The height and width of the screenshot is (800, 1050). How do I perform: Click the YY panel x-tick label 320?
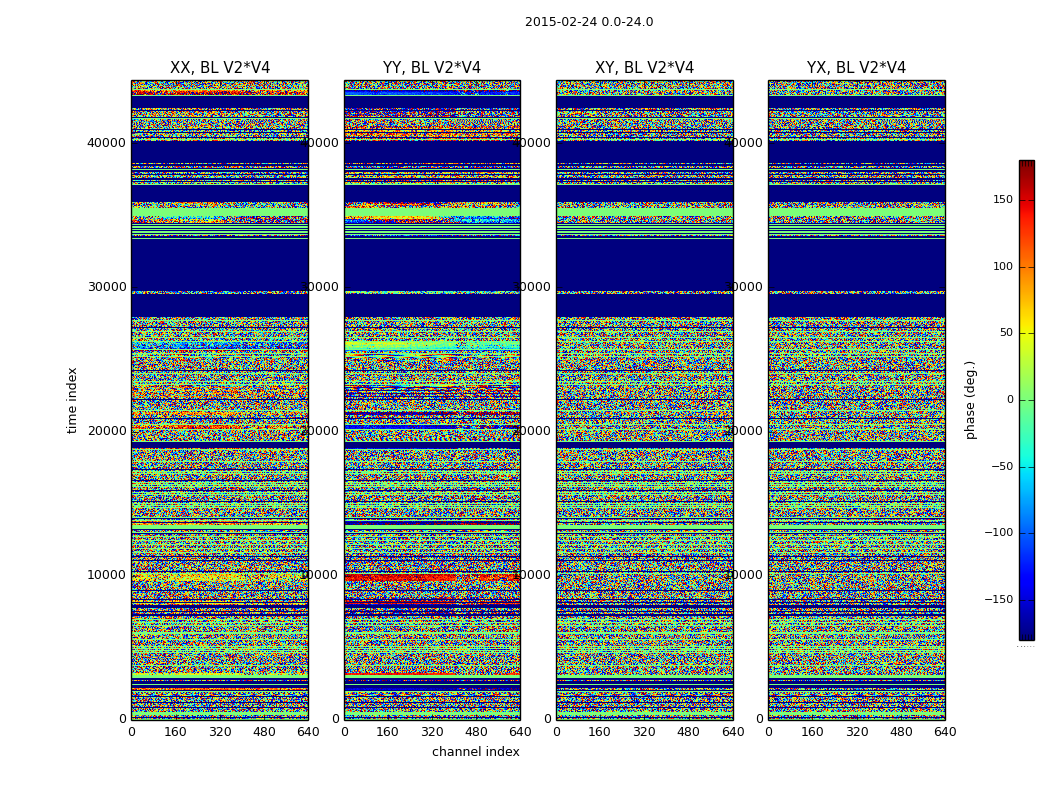click(x=432, y=732)
